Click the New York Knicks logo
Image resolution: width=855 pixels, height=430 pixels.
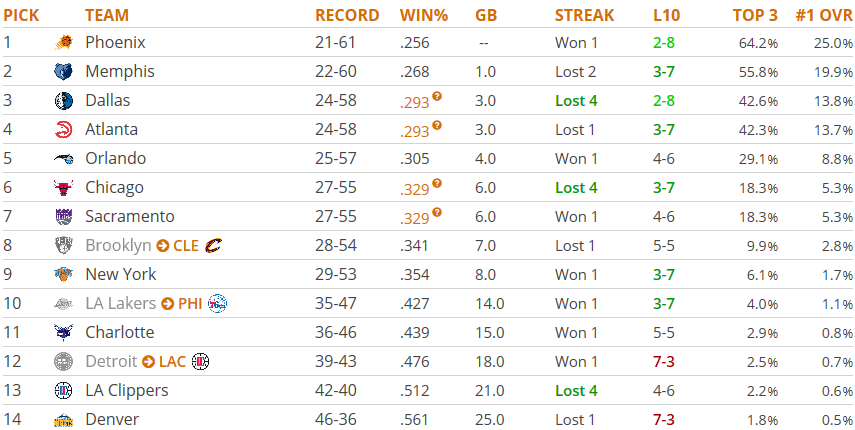coord(63,274)
